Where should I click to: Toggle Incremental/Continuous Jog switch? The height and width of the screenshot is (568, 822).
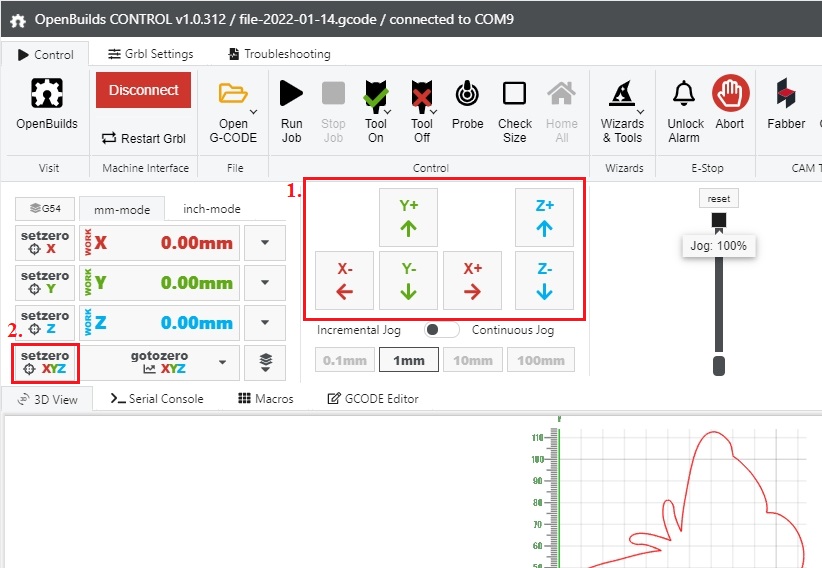[441, 330]
